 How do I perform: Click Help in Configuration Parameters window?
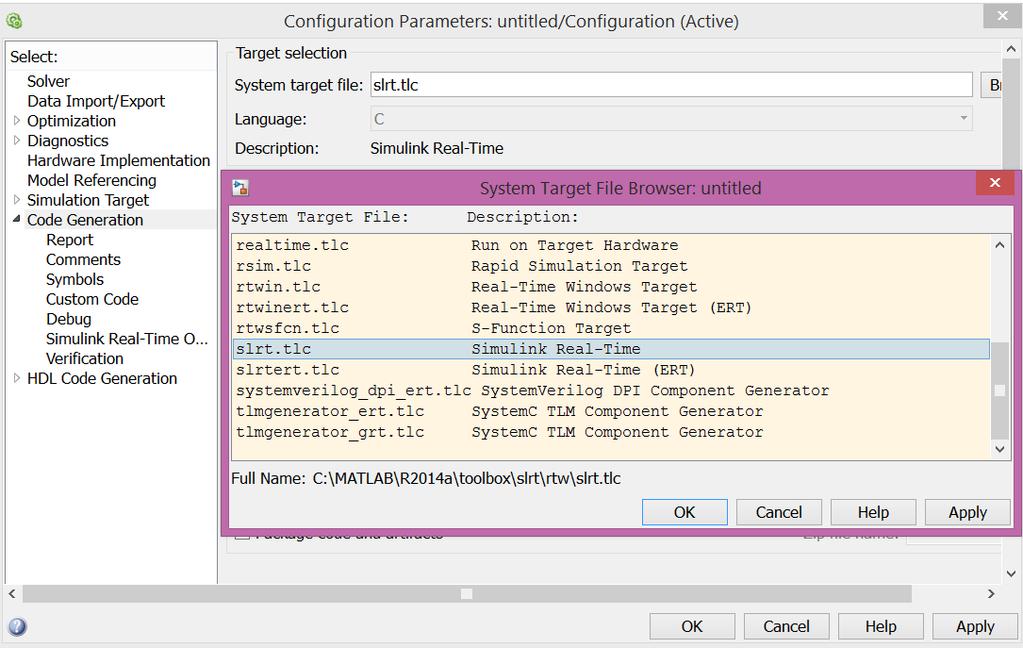click(881, 626)
